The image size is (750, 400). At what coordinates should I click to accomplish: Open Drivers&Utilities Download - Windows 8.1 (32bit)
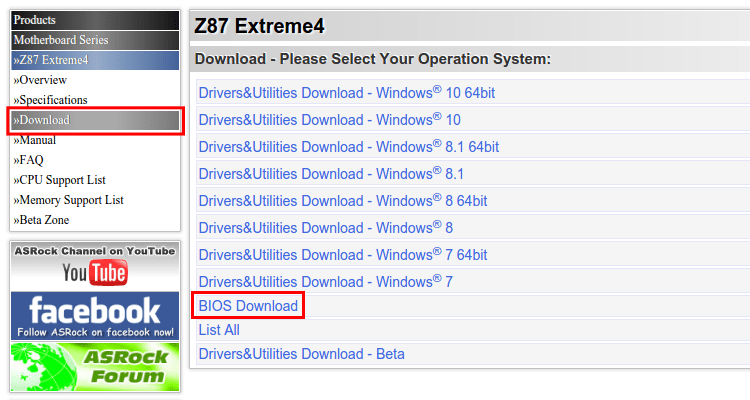331,174
